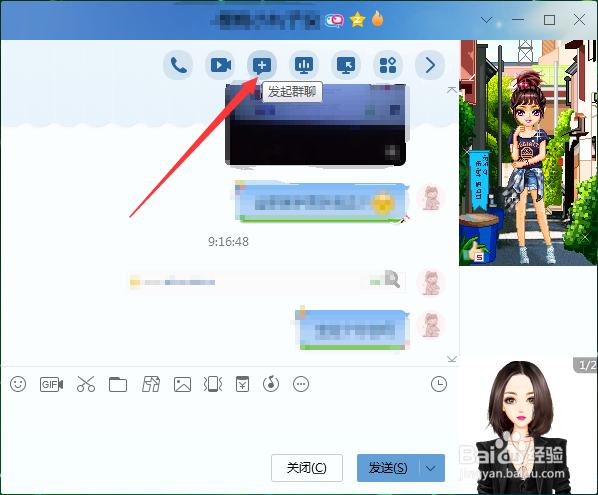Send a window shake
This screenshot has width=598, height=495.
click(x=213, y=384)
